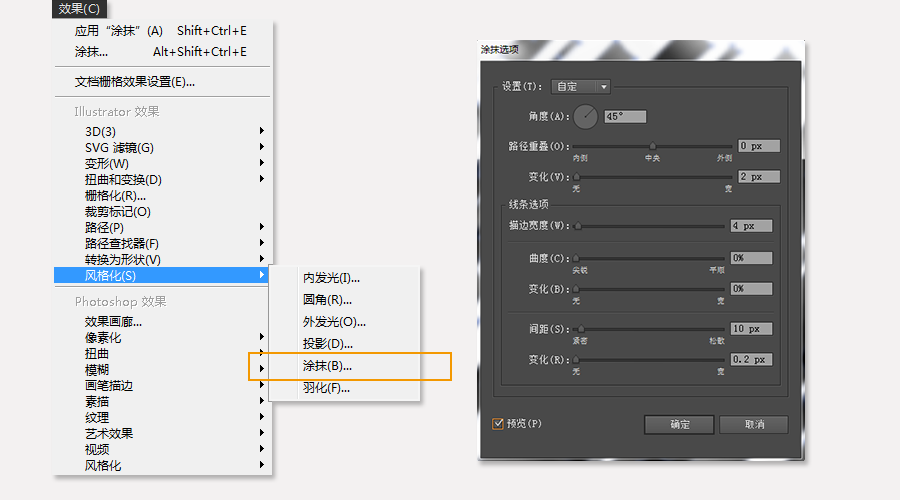Click the 角度 45° input field
Viewport: 900px width, 500px height.
625,117
